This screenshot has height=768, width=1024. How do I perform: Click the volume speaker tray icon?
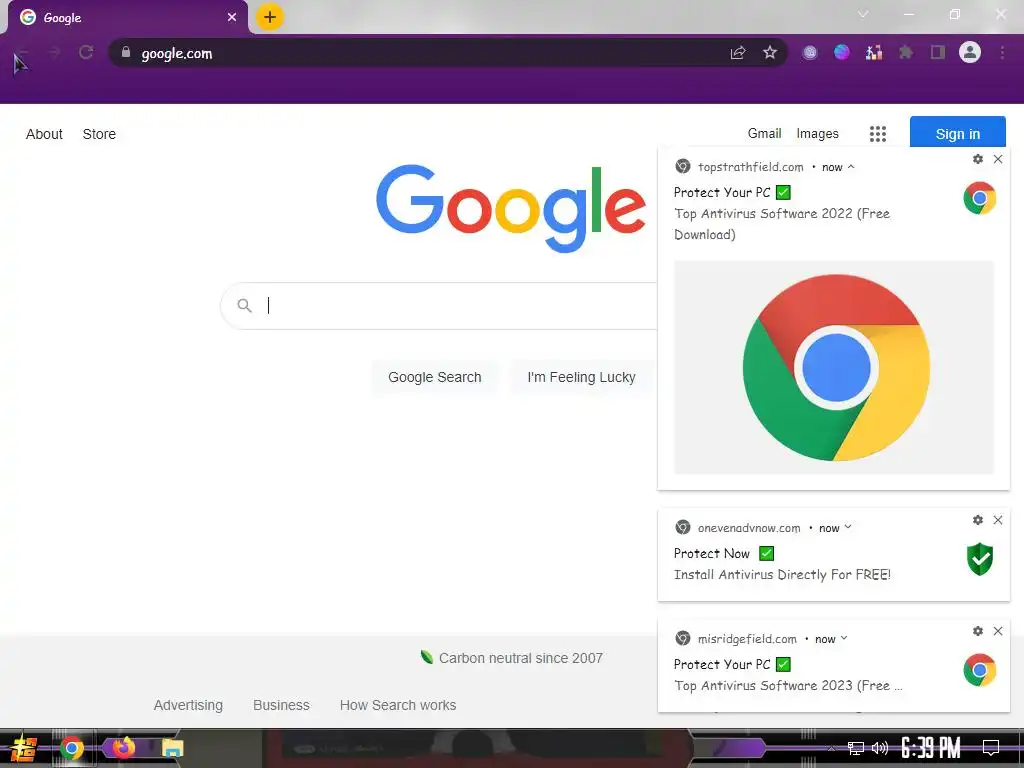pyautogui.click(x=880, y=748)
